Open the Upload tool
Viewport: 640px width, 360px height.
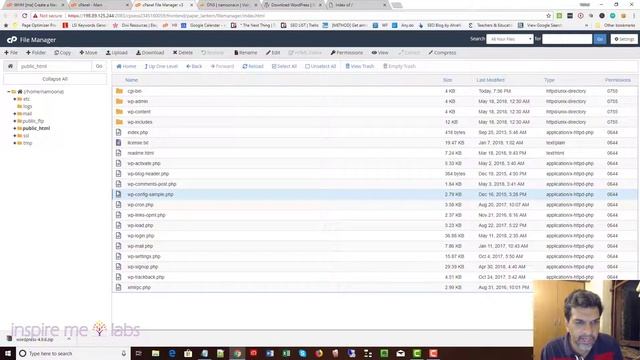tap(117, 53)
